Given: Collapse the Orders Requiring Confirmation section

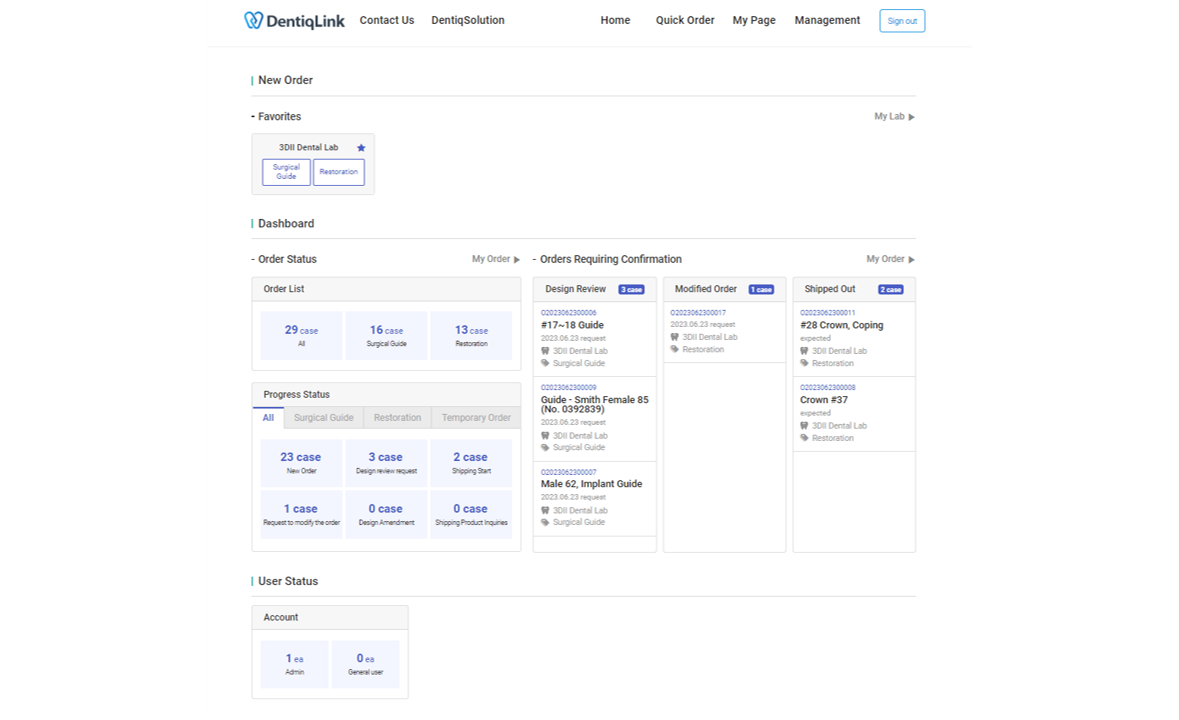Looking at the screenshot, I should tap(535, 259).
